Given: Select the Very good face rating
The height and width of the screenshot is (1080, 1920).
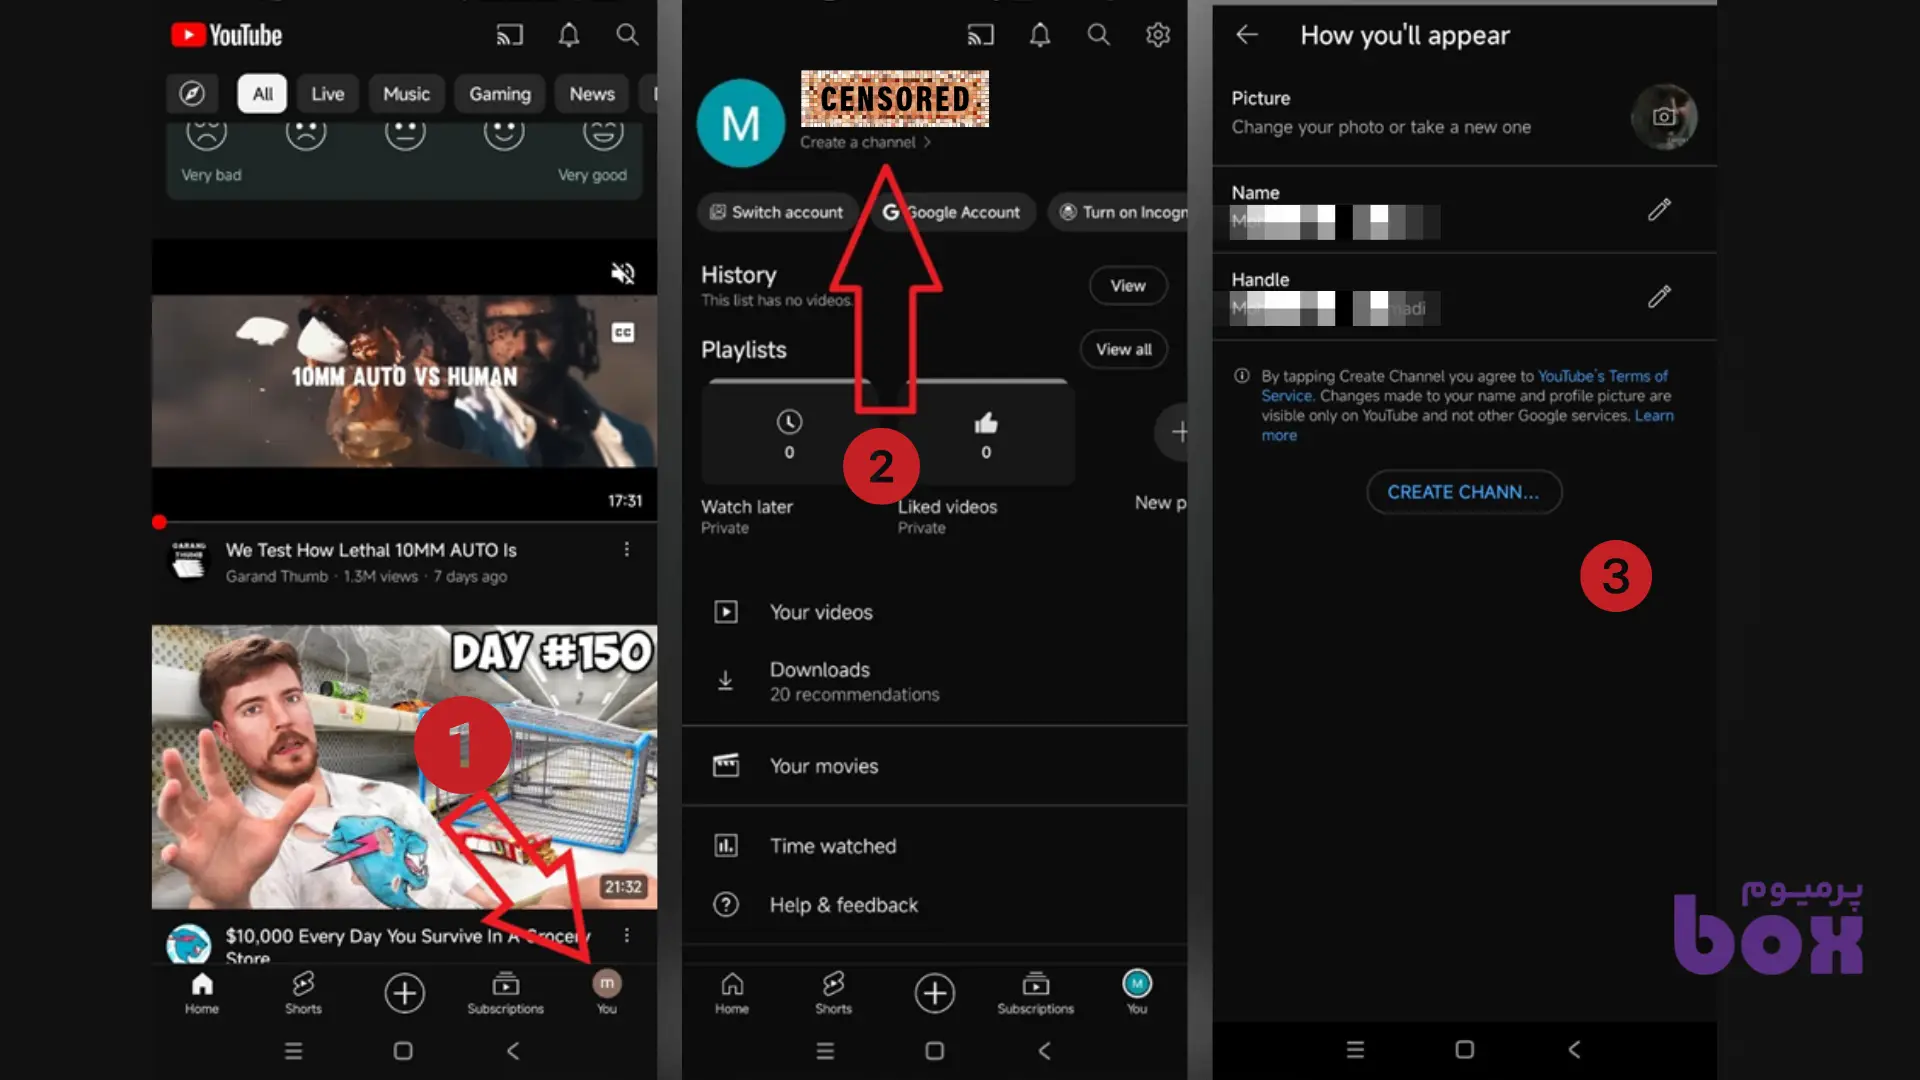Looking at the screenshot, I should tap(604, 132).
